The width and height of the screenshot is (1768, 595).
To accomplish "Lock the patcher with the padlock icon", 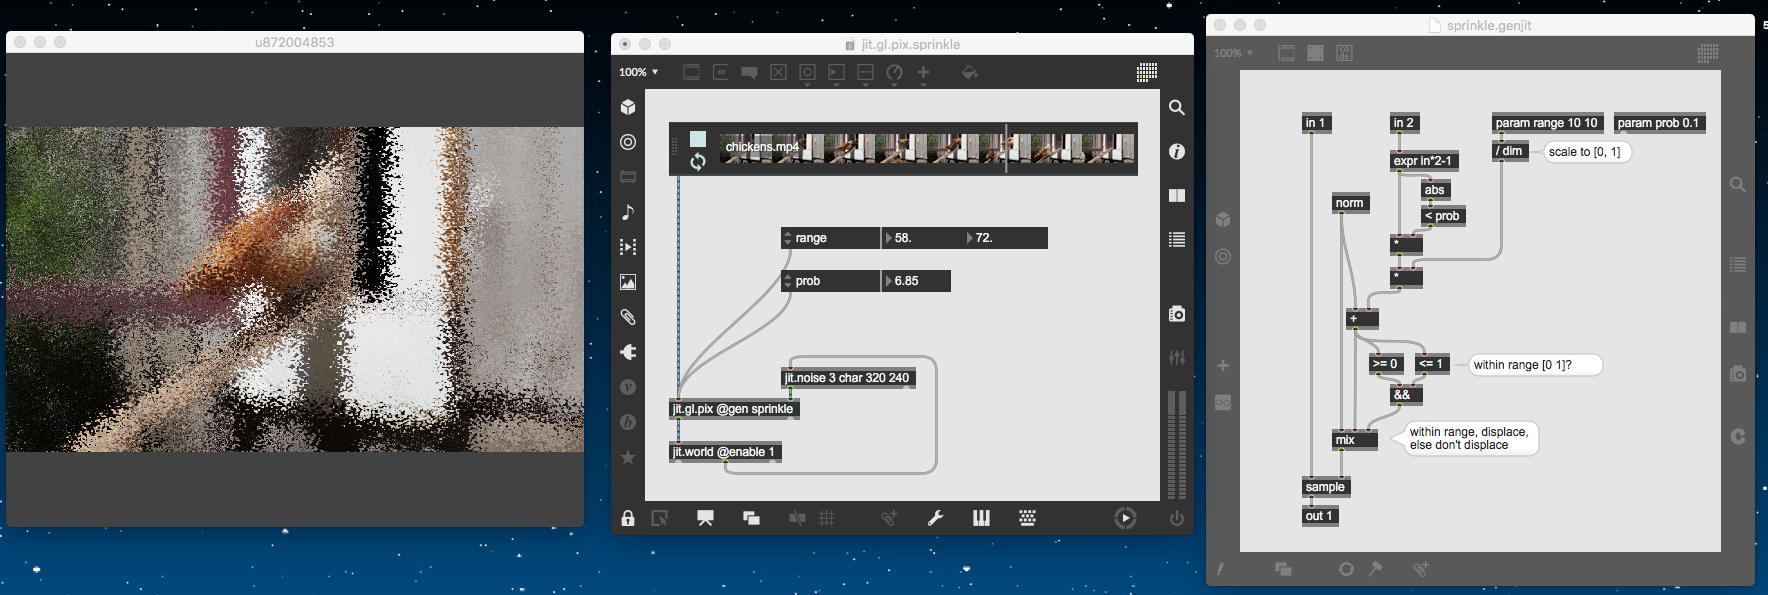I will tap(627, 518).
